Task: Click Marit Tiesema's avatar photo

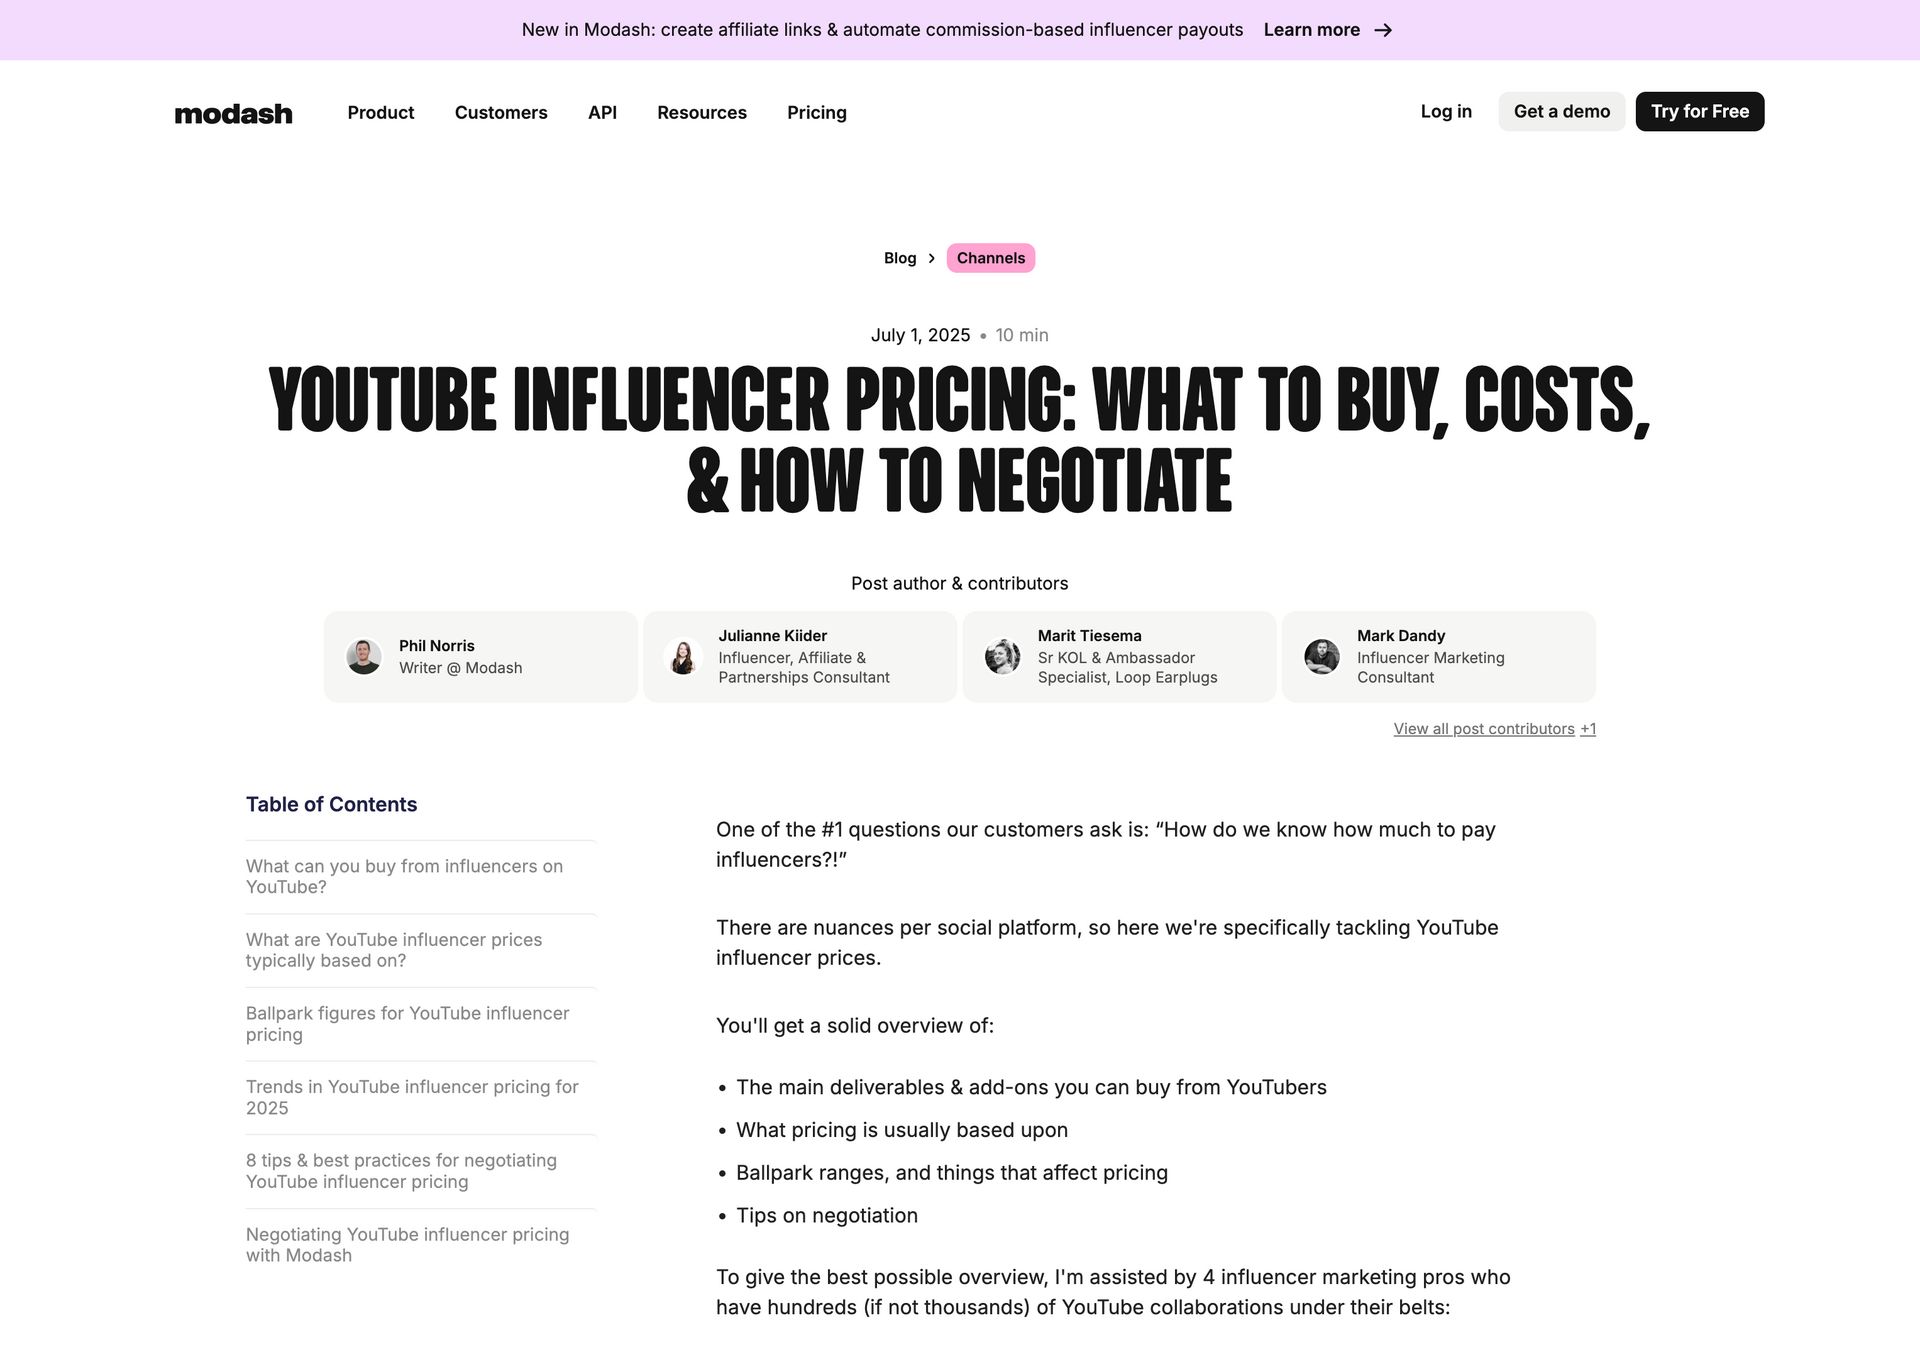Action: tap(1002, 657)
